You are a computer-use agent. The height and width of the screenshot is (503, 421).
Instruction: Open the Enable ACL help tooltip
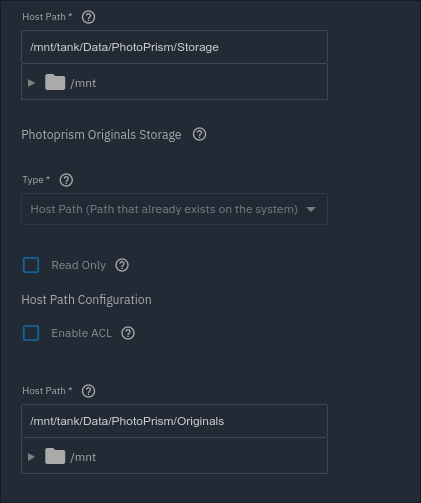pos(128,333)
